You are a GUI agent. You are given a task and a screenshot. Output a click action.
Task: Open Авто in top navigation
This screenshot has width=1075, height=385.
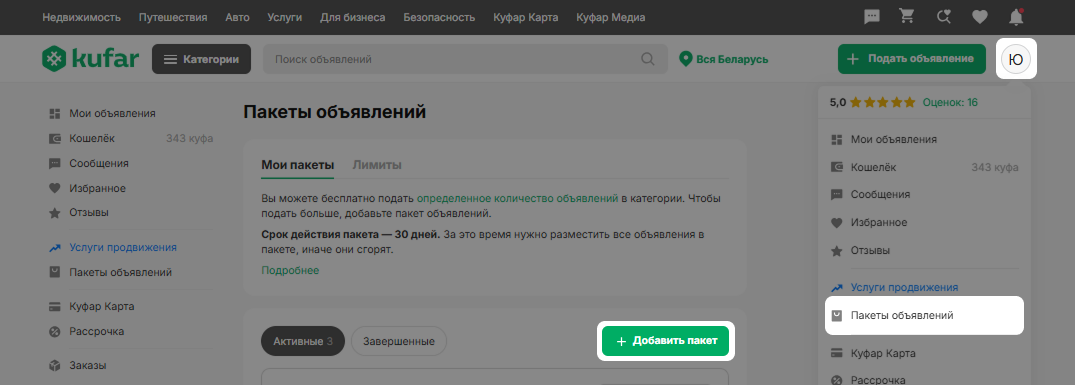(x=237, y=17)
